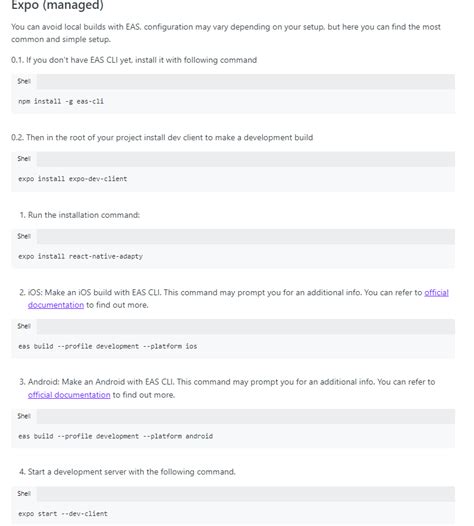Click the npm install -g eas-cli code line
The width and height of the screenshot is (474, 526).
[x=61, y=101]
